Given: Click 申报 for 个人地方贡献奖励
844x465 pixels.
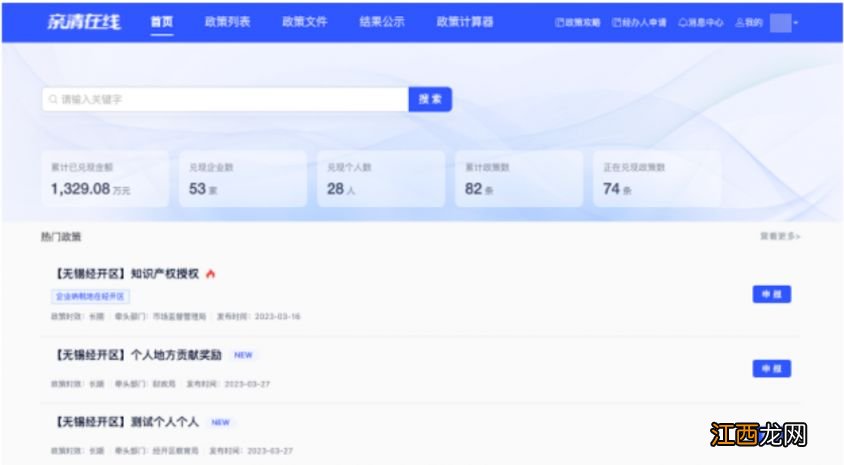Looking at the screenshot, I should pyautogui.click(x=771, y=369).
